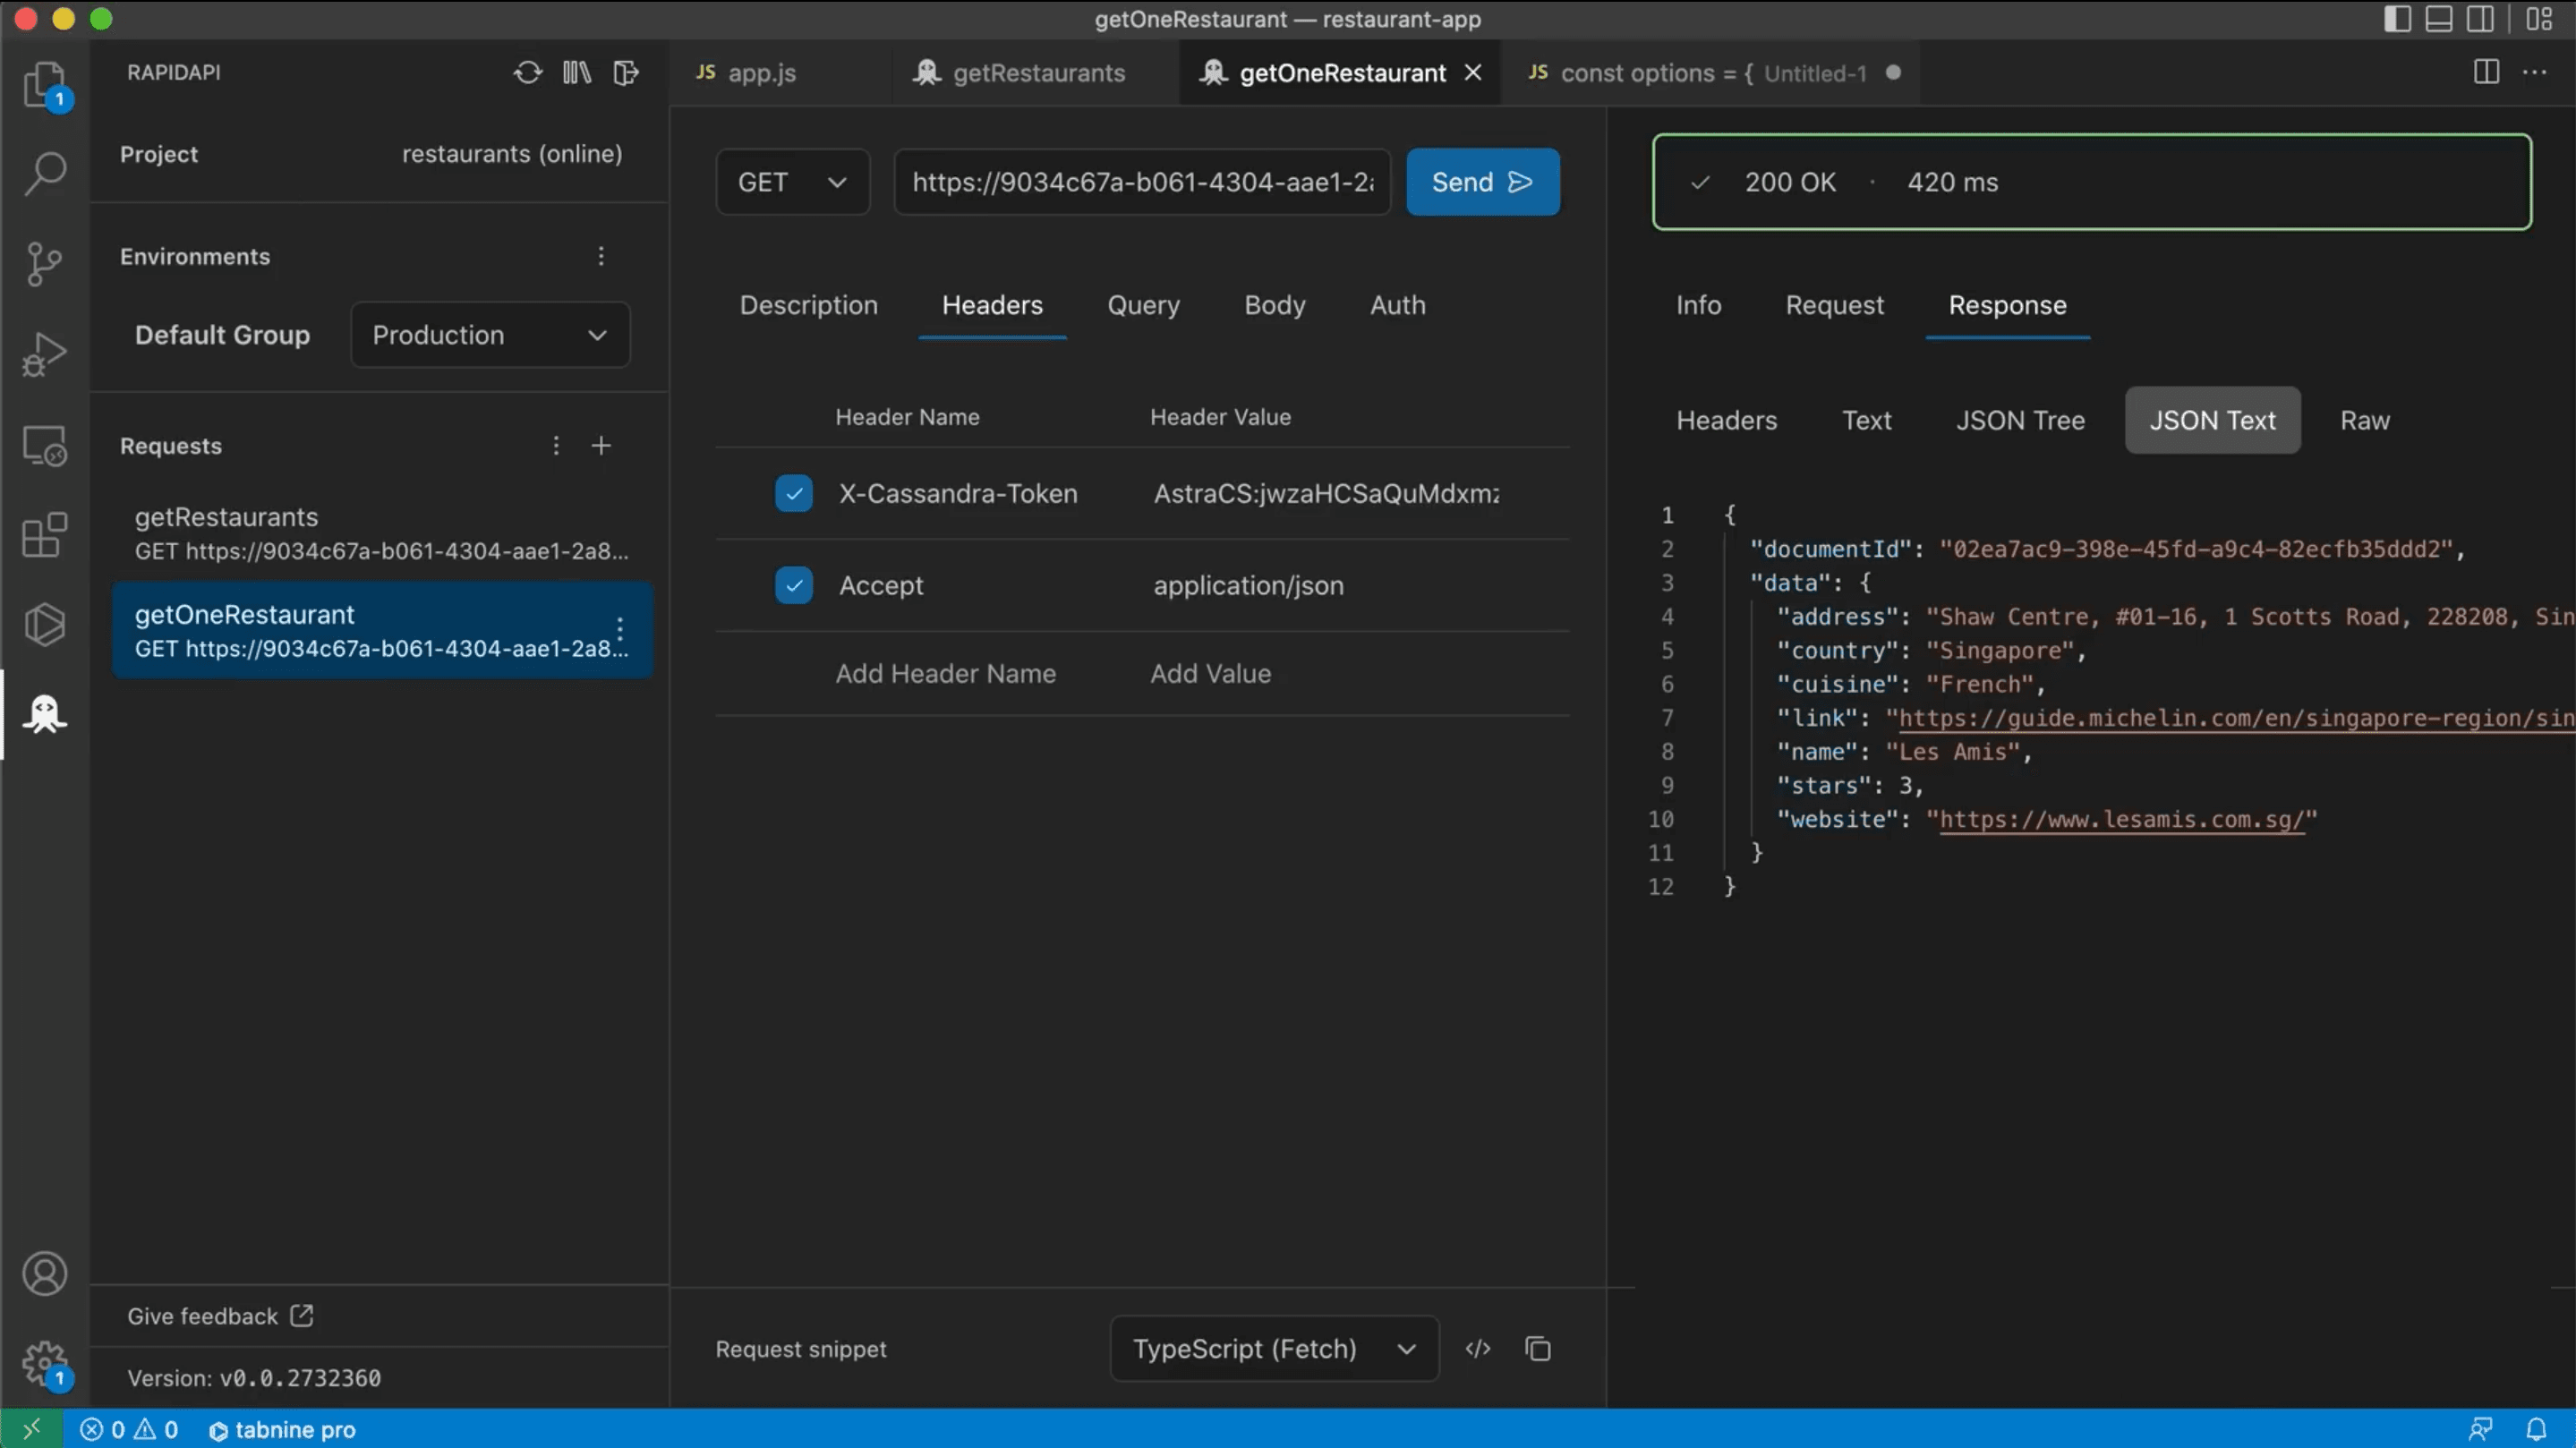Add a new request with plus icon
2576x1448 pixels.
click(x=601, y=446)
